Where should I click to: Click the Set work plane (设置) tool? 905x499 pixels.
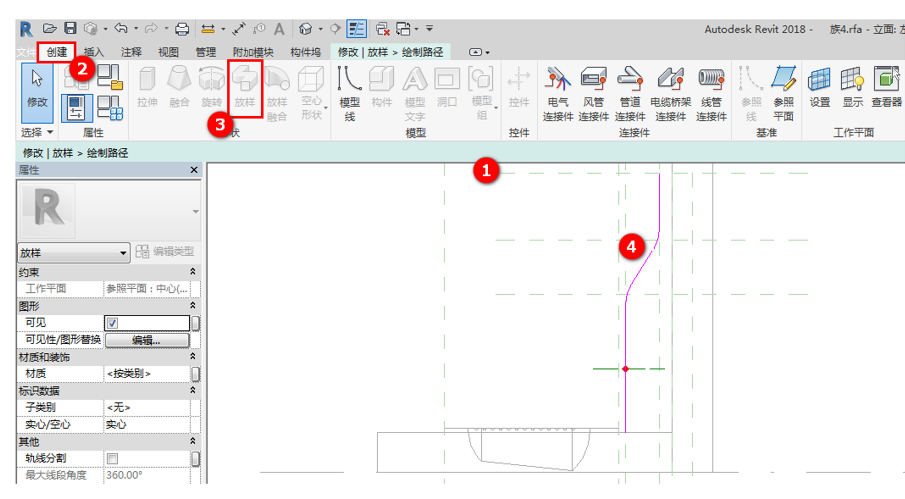(x=820, y=87)
